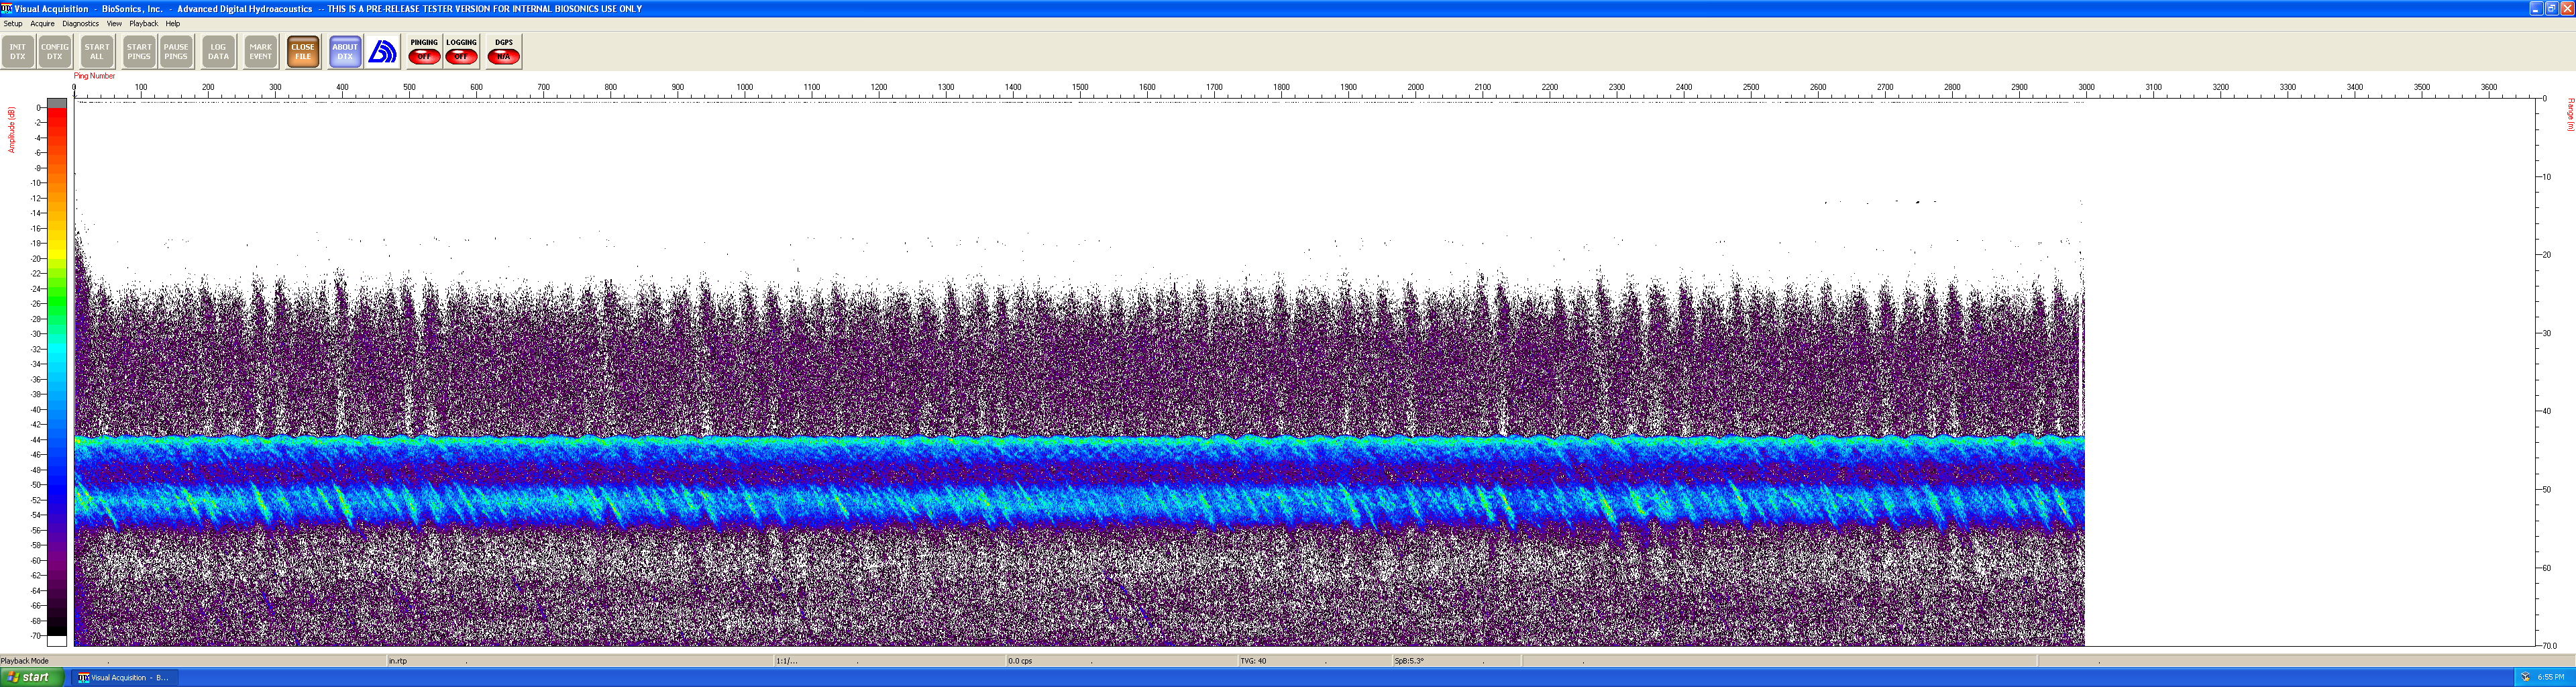Open the ABOUT DTX button
The height and width of the screenshot is (687, 2576).
coord(345,52)
